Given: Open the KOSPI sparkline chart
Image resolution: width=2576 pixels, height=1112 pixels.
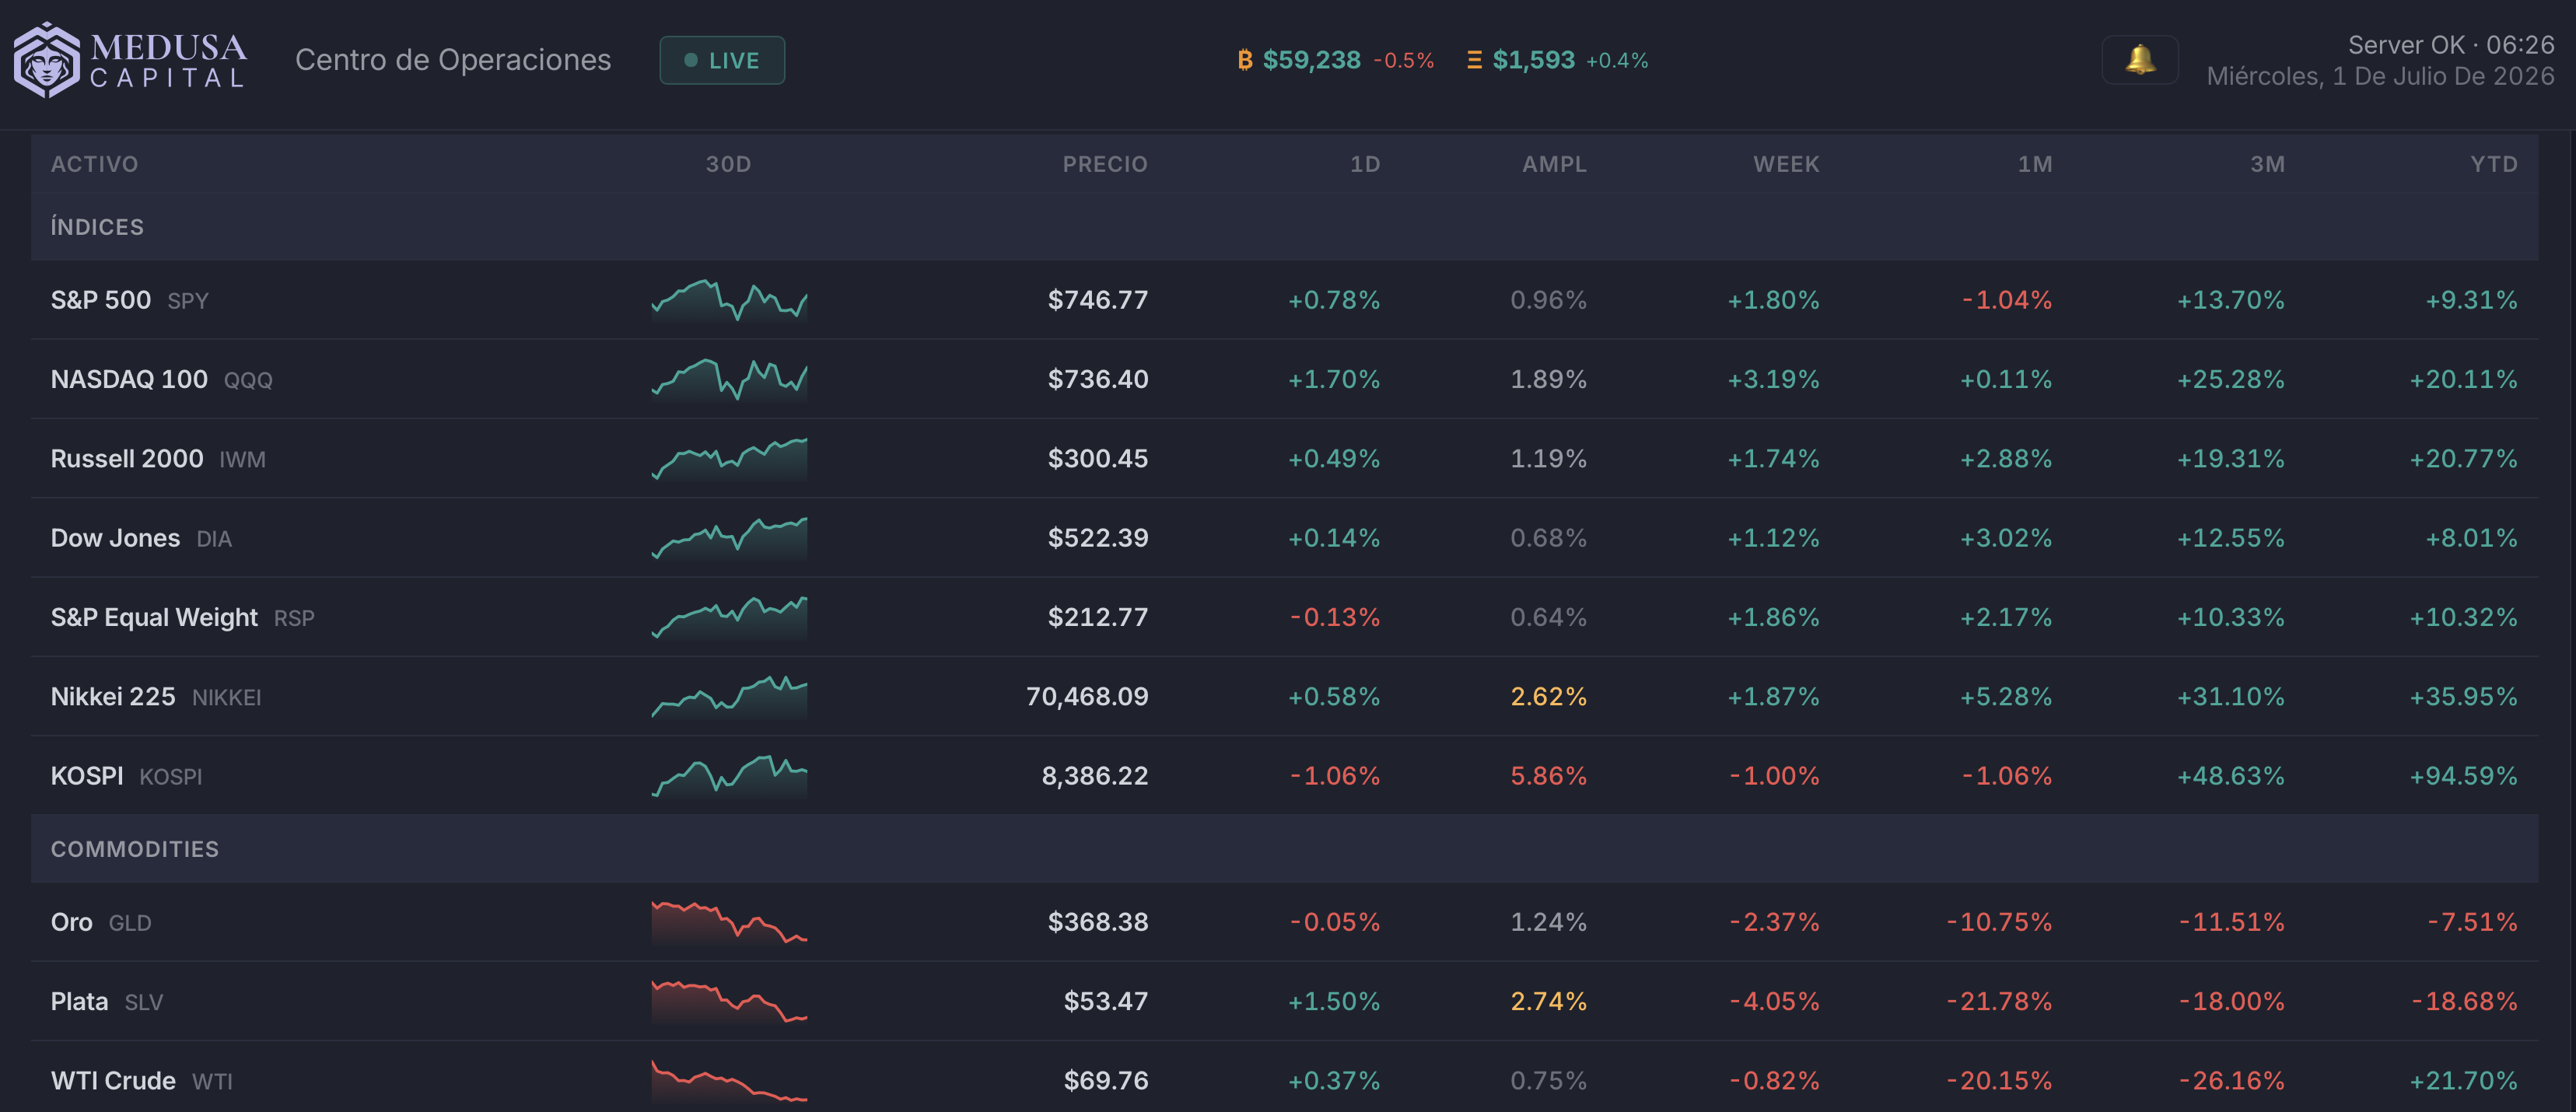Looking at the screenshot, I should pyautogui.click(x=729, y=776).
